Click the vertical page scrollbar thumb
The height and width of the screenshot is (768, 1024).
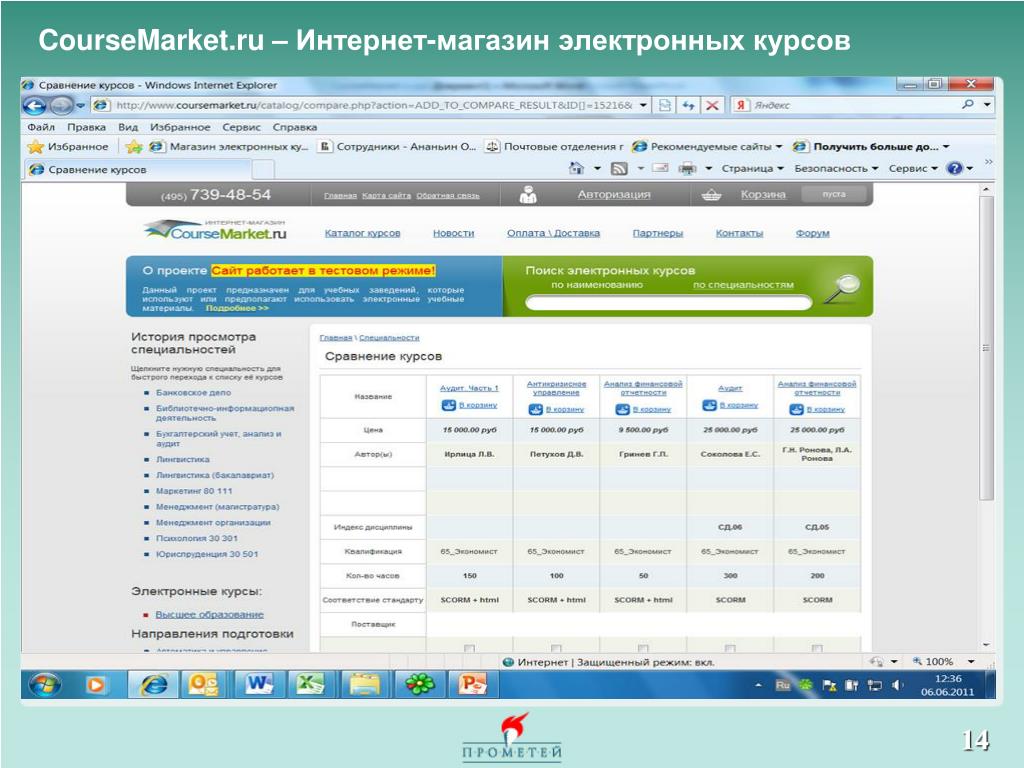coord(986,348)
